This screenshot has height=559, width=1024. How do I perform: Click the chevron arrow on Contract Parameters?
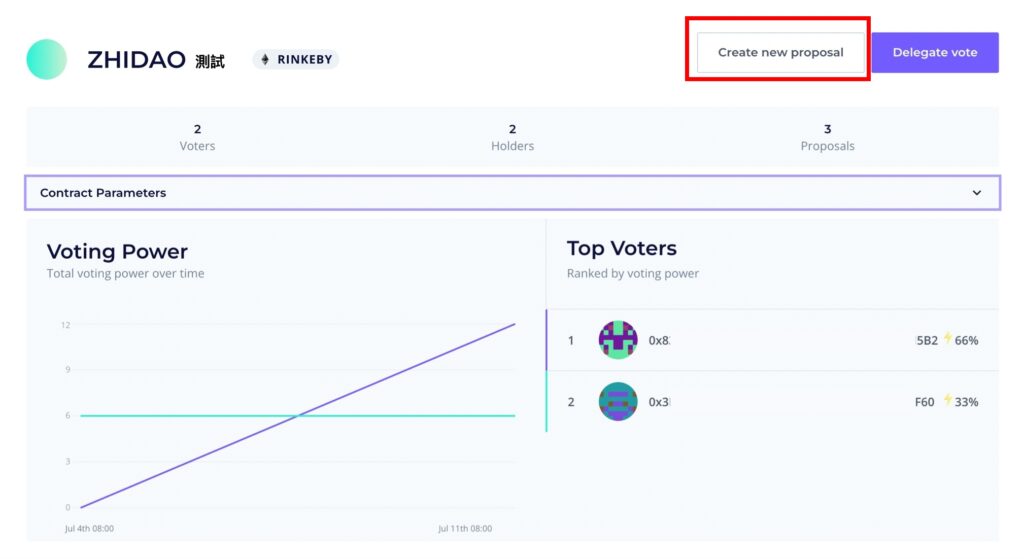[977, 193]
